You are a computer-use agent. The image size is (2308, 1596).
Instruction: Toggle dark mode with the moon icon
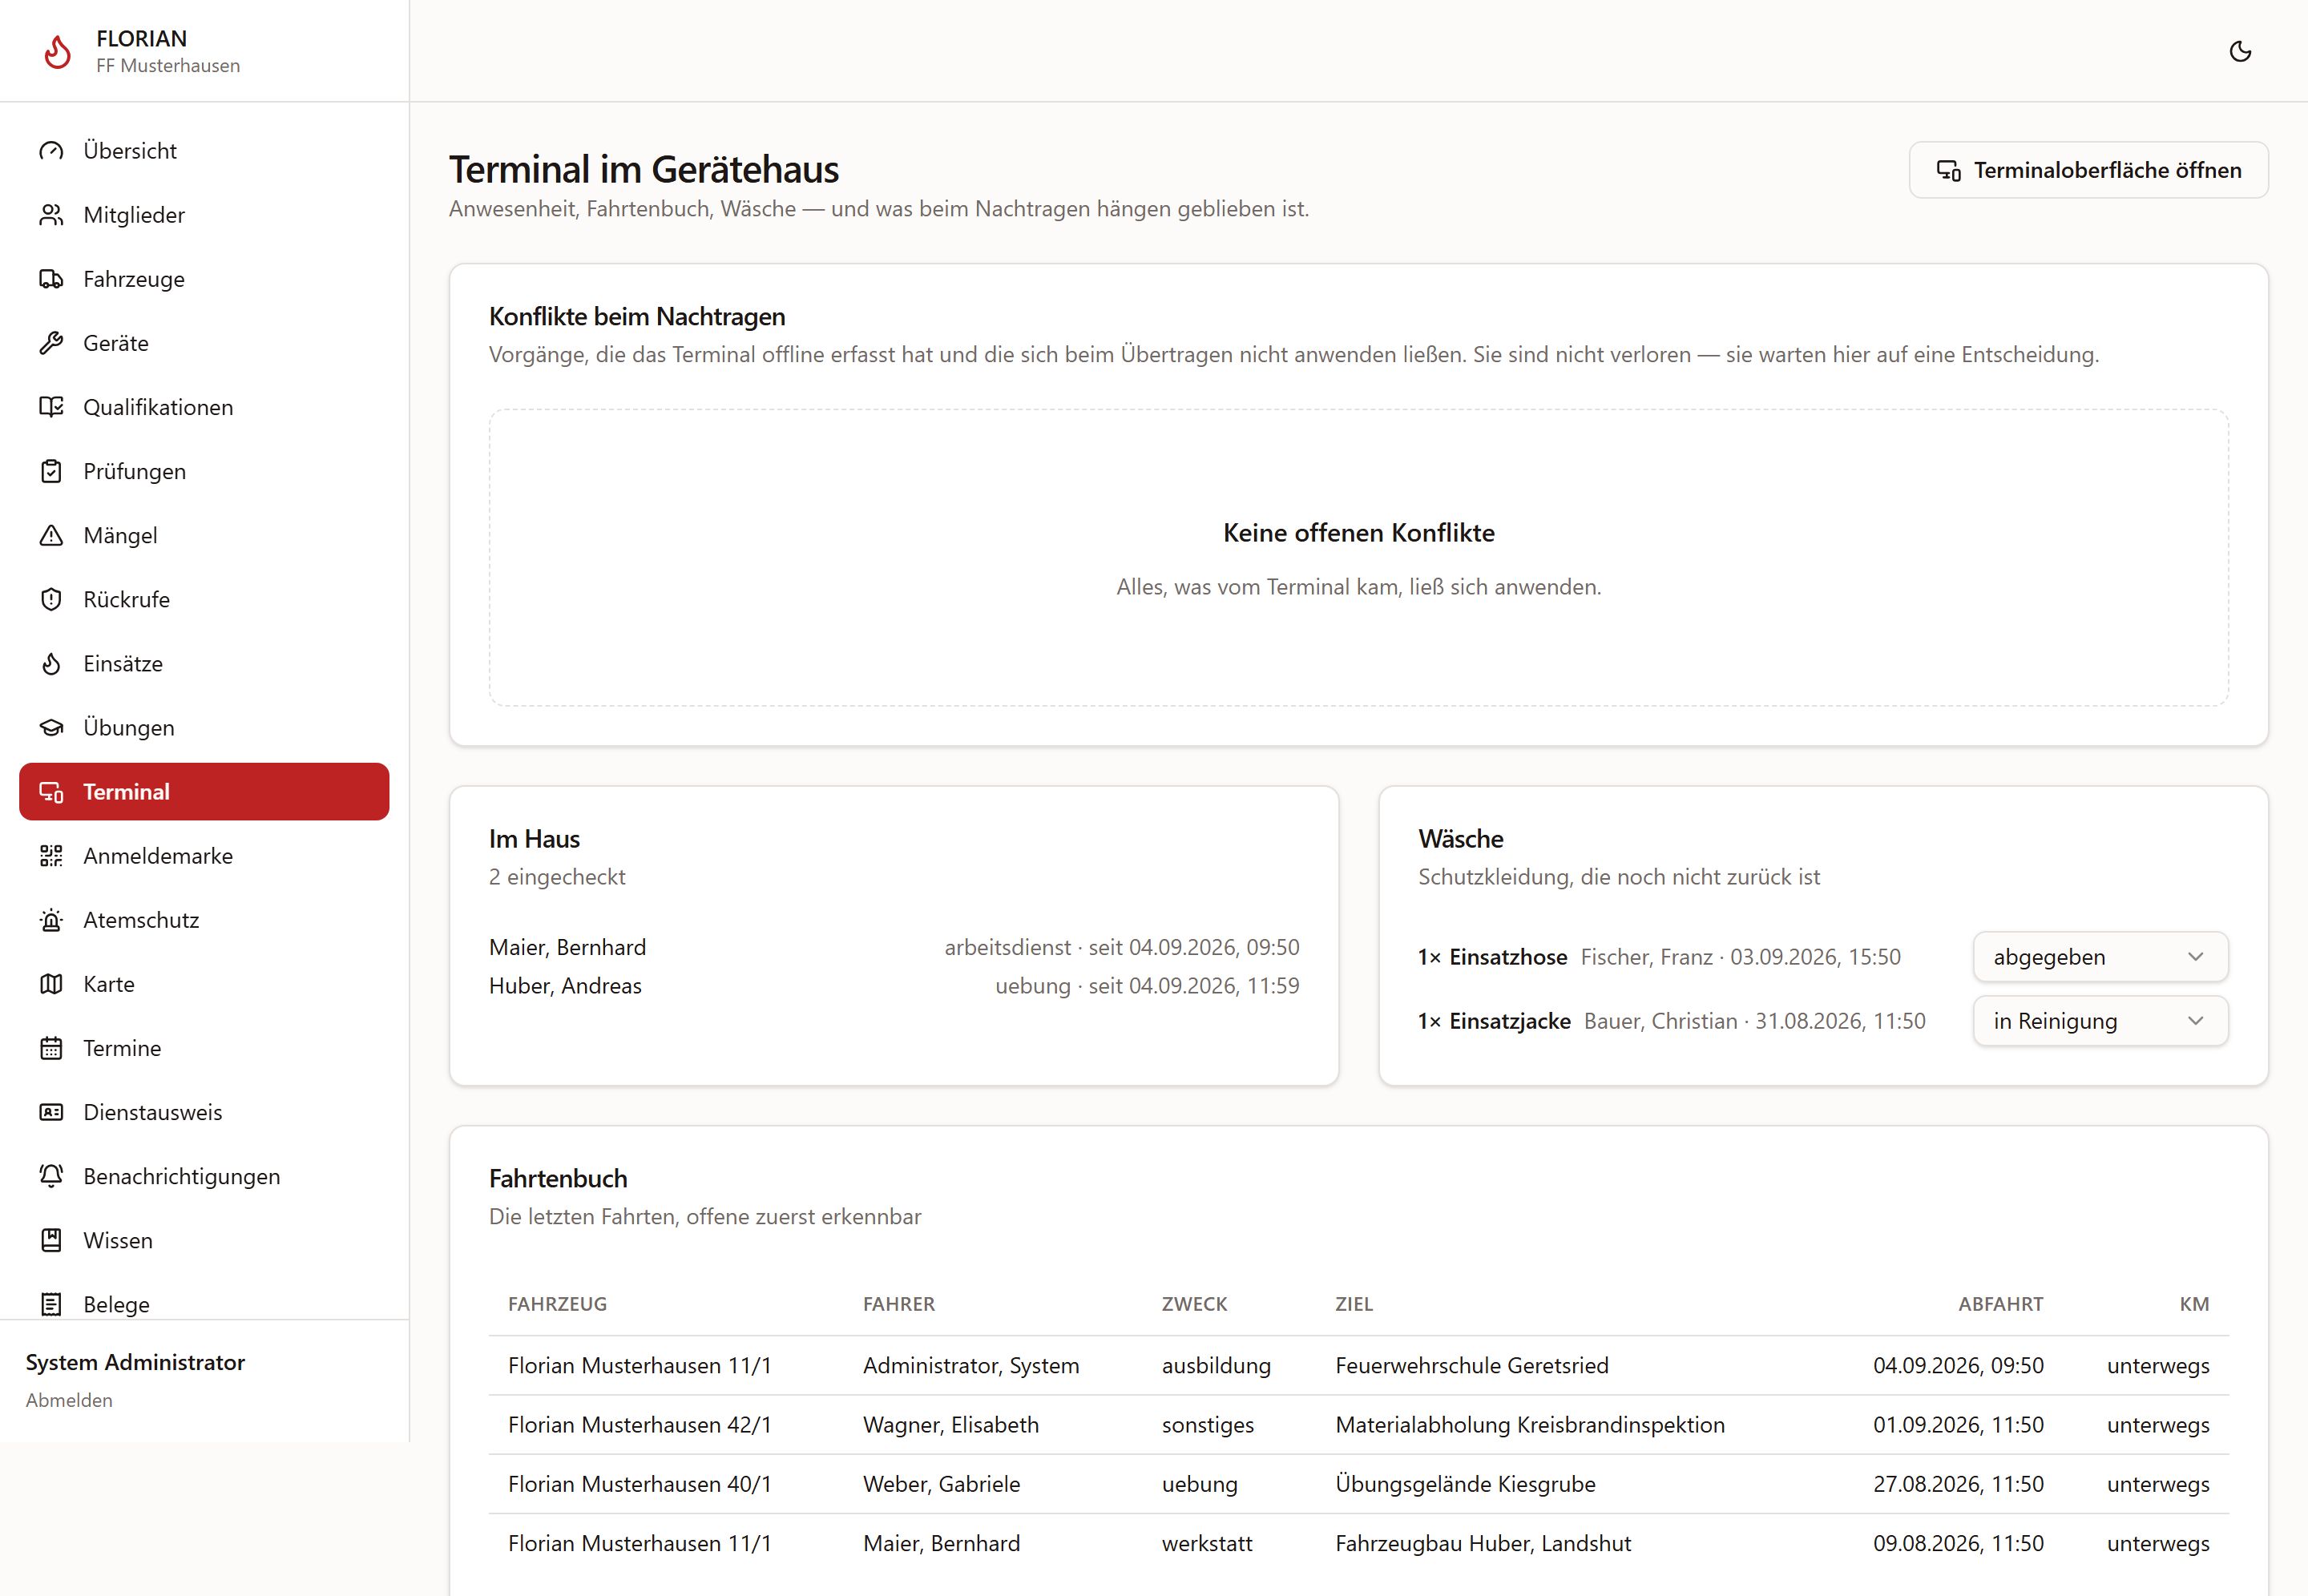2240,51
